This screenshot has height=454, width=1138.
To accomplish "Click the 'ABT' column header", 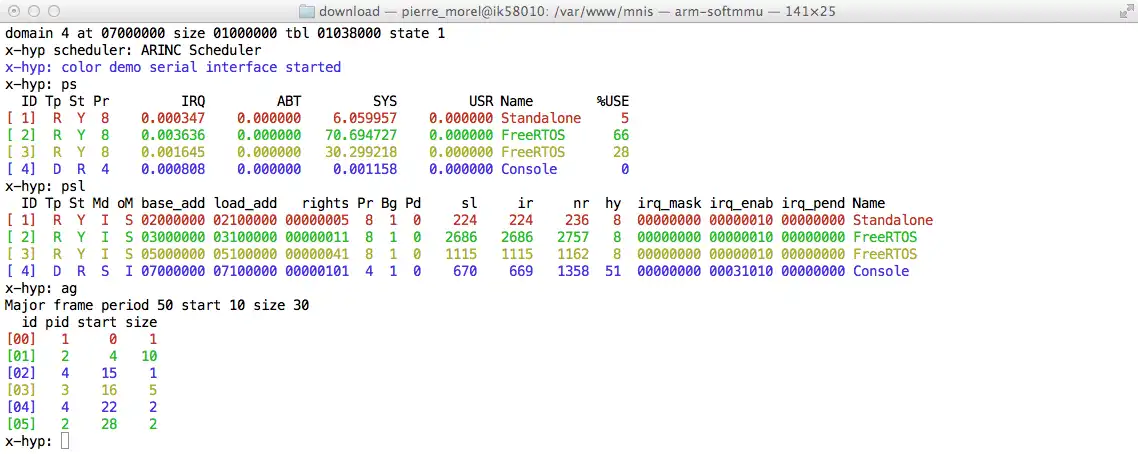I will tap(289, 101).
